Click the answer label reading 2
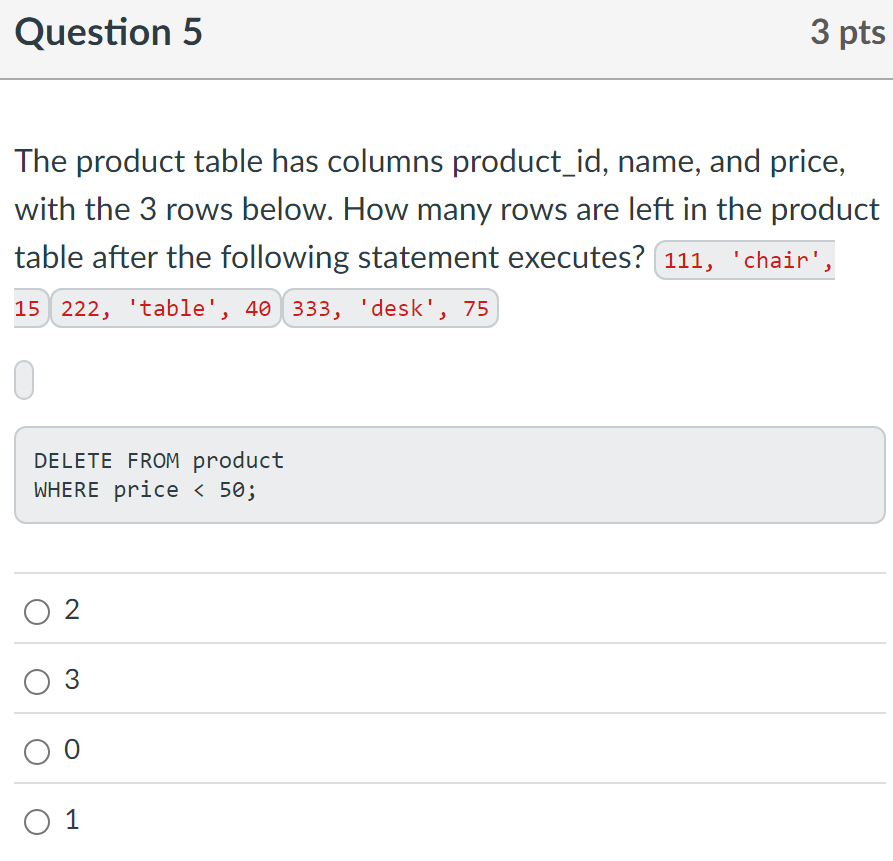The height and width of the screenshot is (861, 893). click(71, 610)
